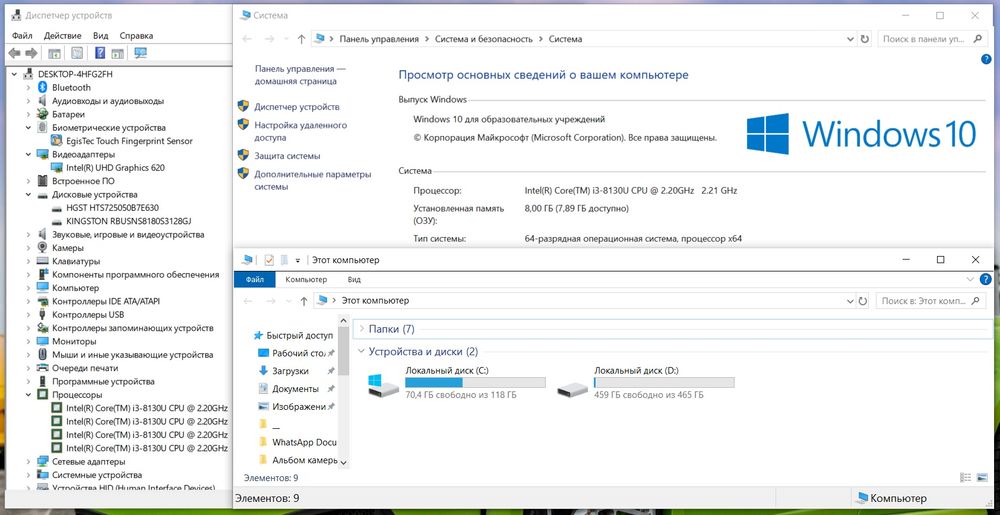Select the Bluetooth device category icon
Viewport: 1000px width, 515px height.
click(43, 87)
